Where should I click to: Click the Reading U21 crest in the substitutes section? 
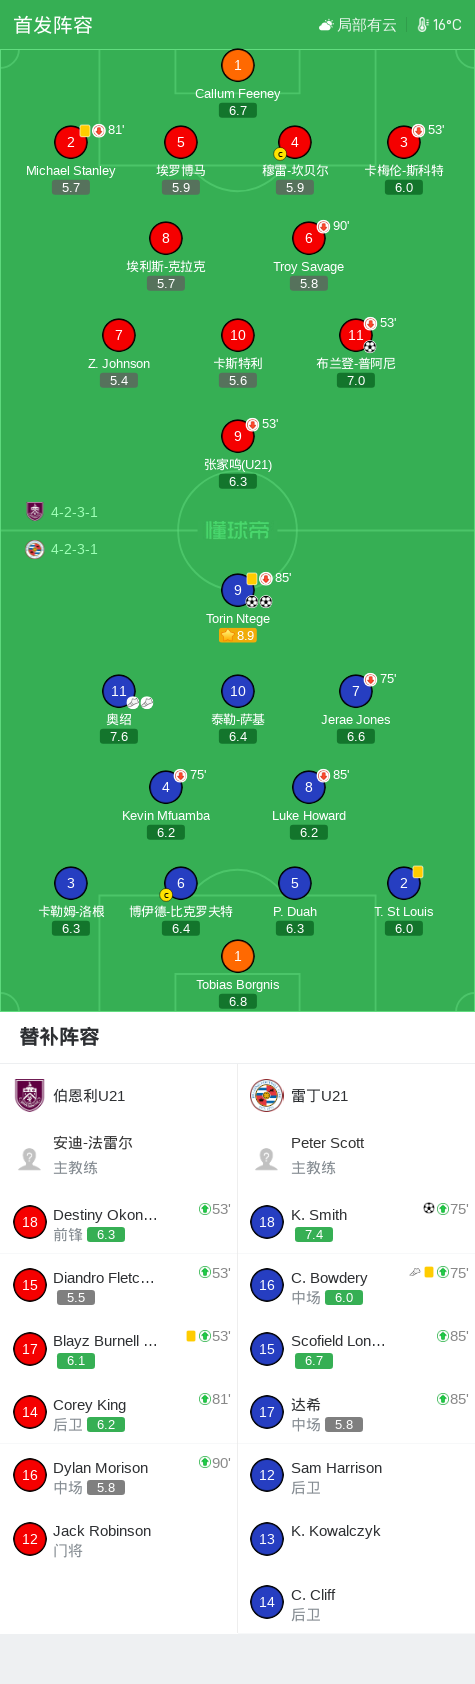point(266,1096)
